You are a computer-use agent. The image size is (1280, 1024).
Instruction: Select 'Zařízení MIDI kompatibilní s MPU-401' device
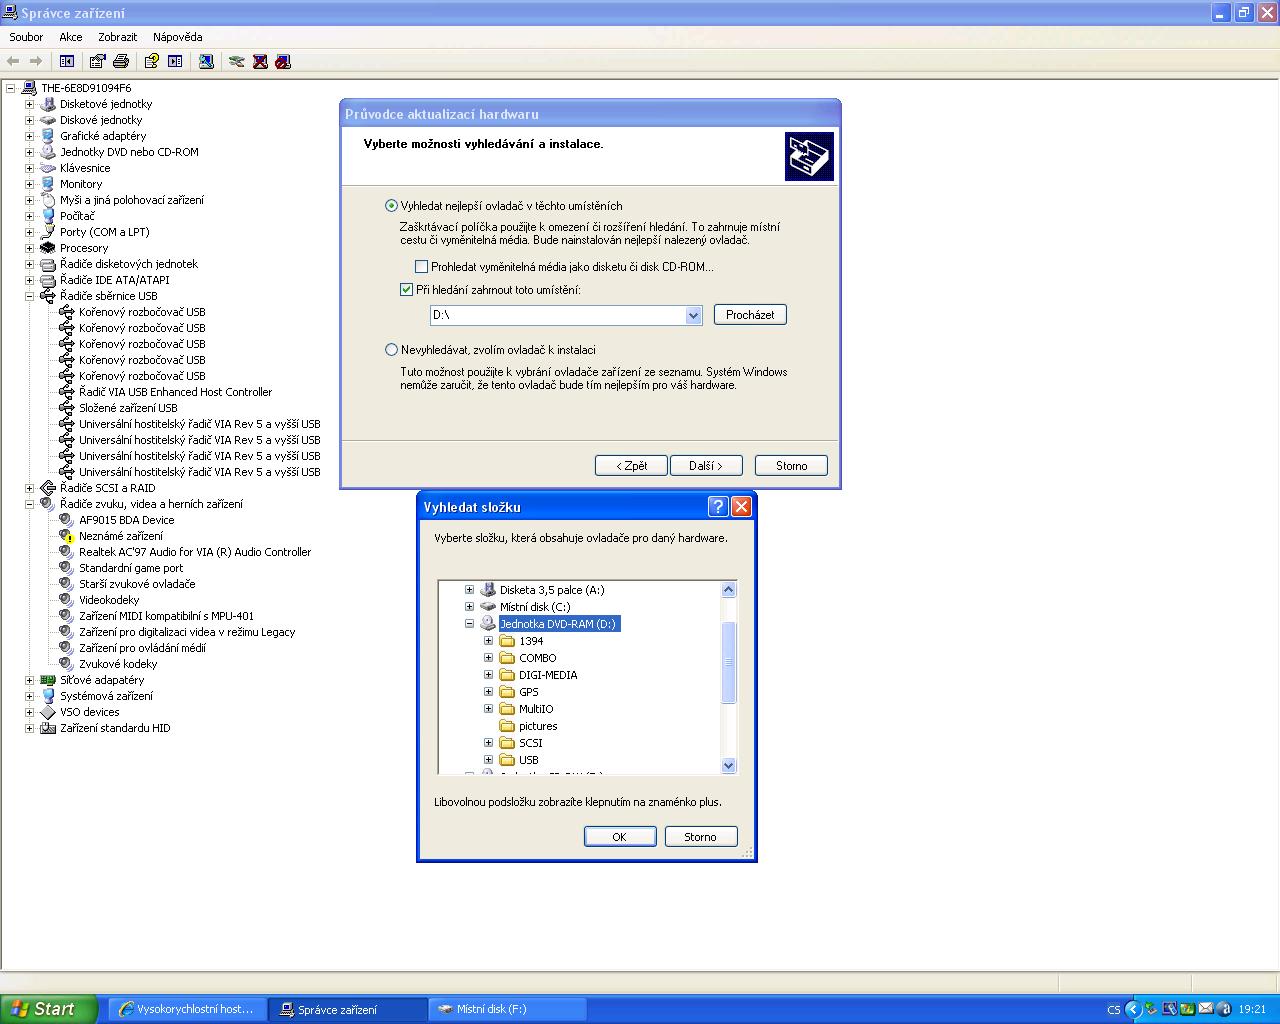(166, 616)
